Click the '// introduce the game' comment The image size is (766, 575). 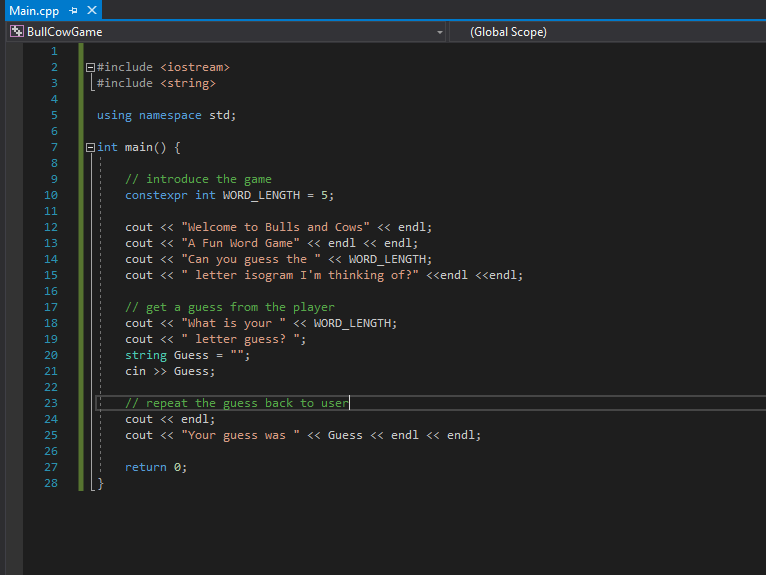[x=198, y=179]
